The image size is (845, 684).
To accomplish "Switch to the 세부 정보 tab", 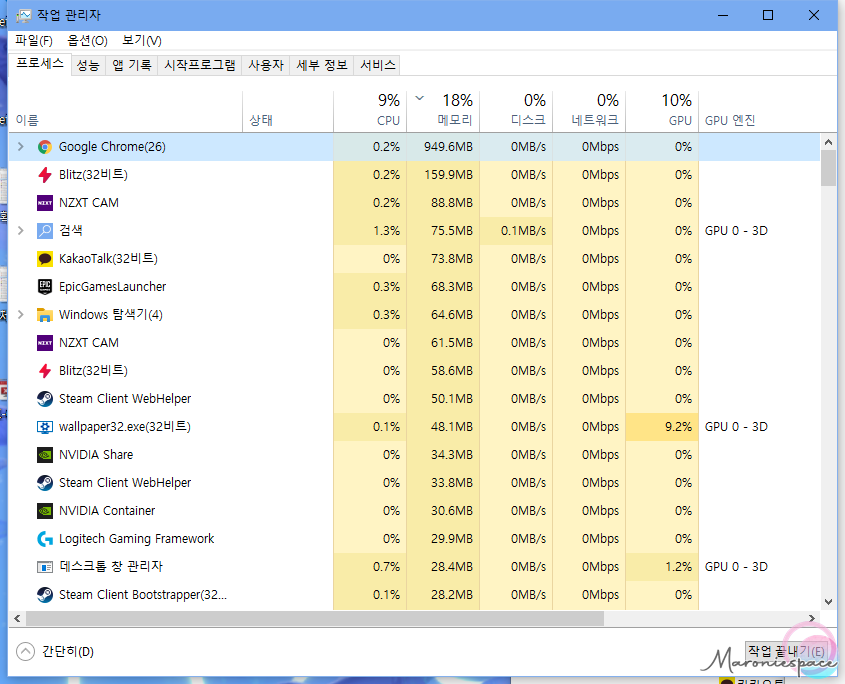I will (322, 65).
